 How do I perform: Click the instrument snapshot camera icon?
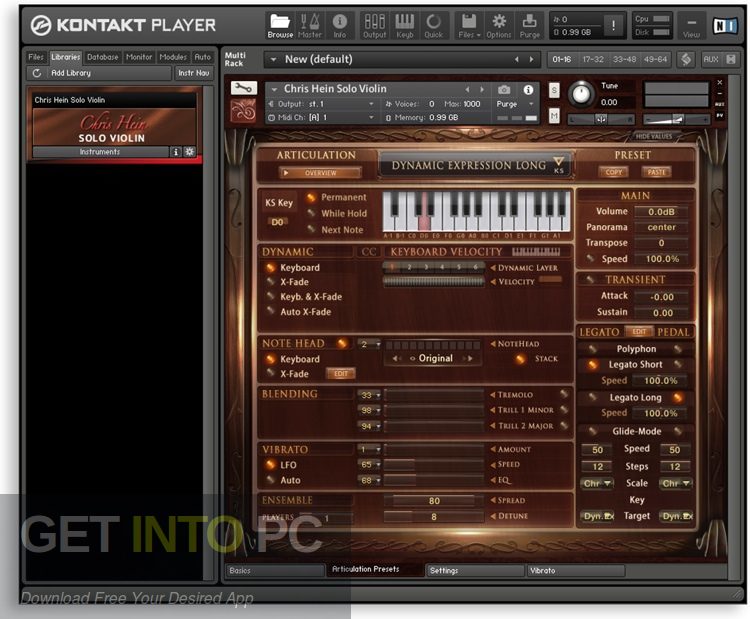click(504, 89)
